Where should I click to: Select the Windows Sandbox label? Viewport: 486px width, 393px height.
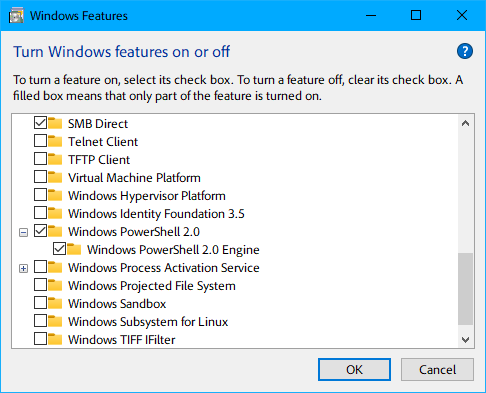117,304
